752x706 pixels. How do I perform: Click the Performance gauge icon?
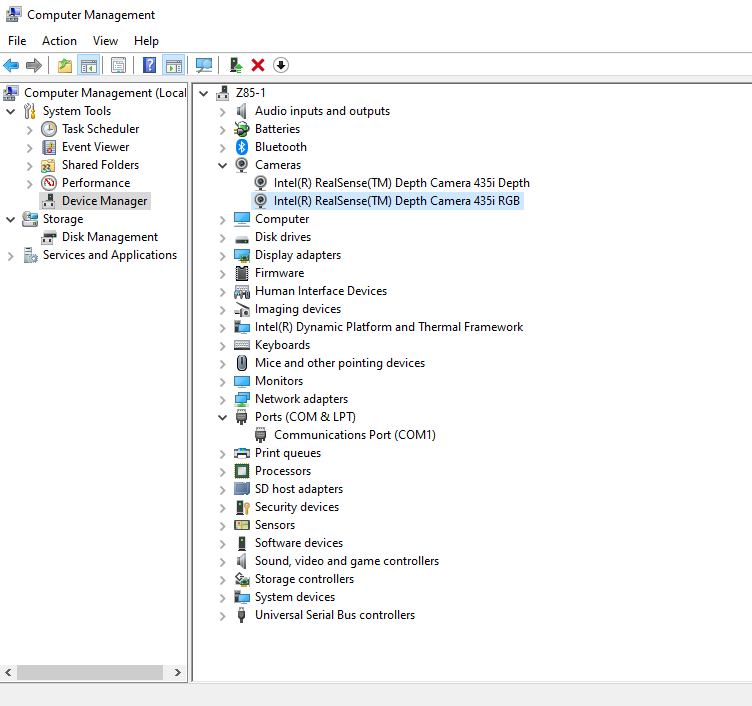click(x=49, y=183)
